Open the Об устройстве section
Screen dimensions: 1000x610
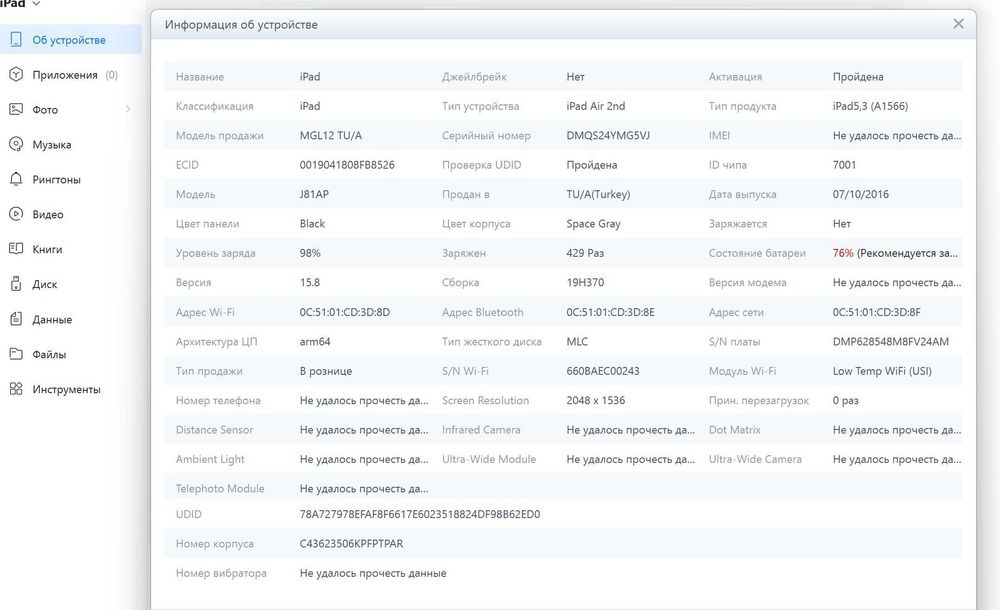click(71, 40)
